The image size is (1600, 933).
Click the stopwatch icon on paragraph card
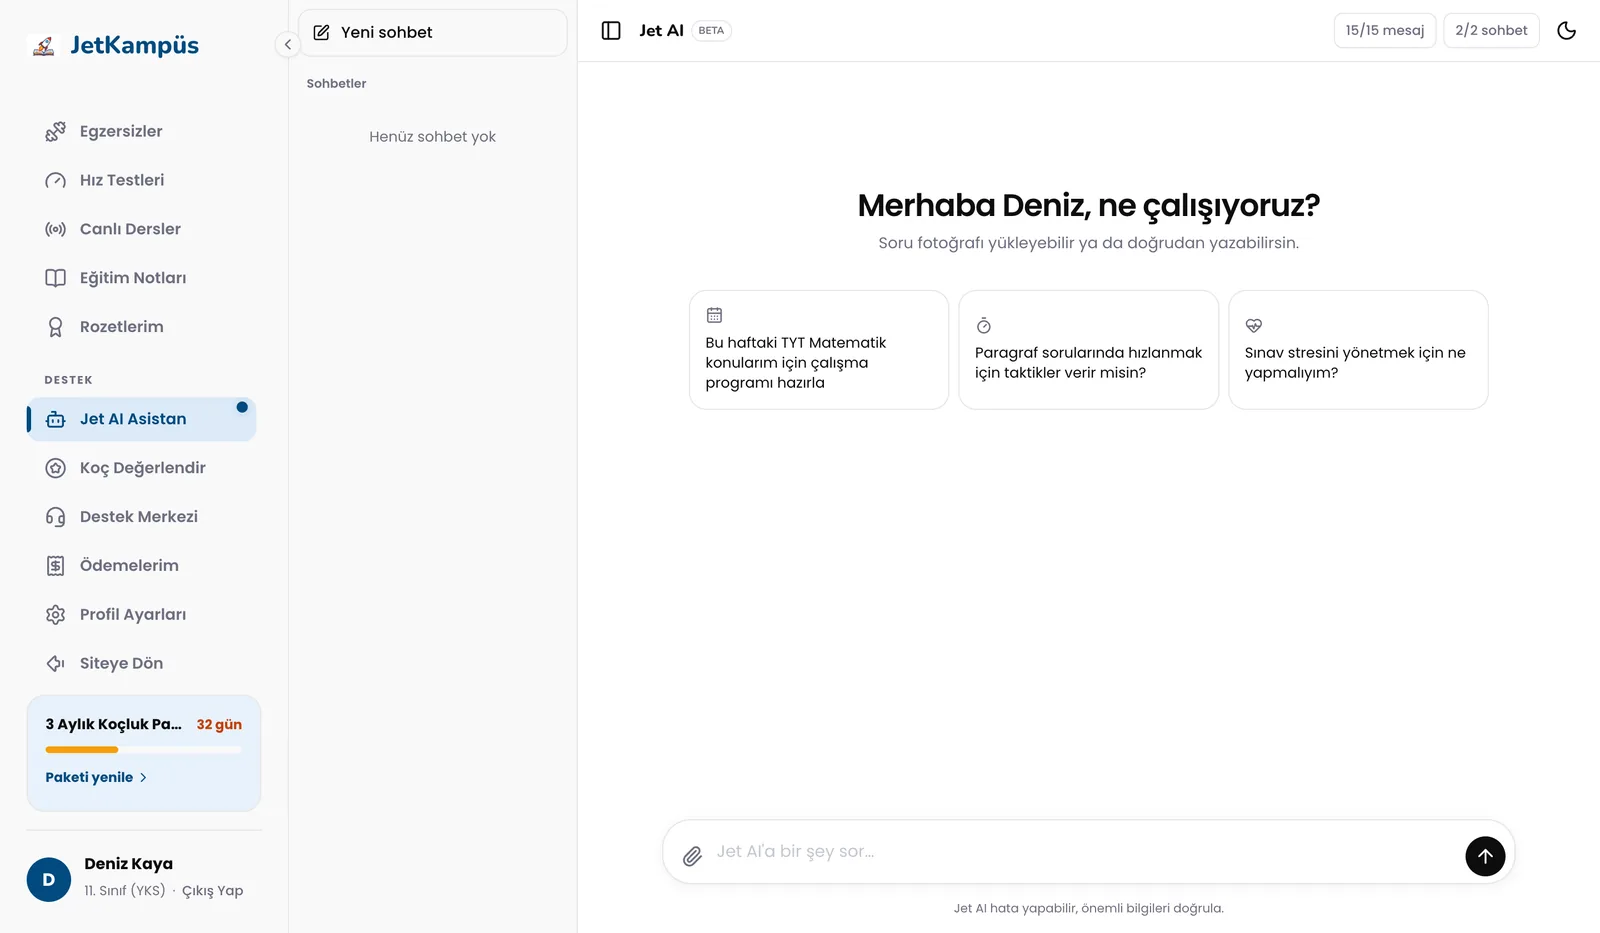(x=984, y=325)
